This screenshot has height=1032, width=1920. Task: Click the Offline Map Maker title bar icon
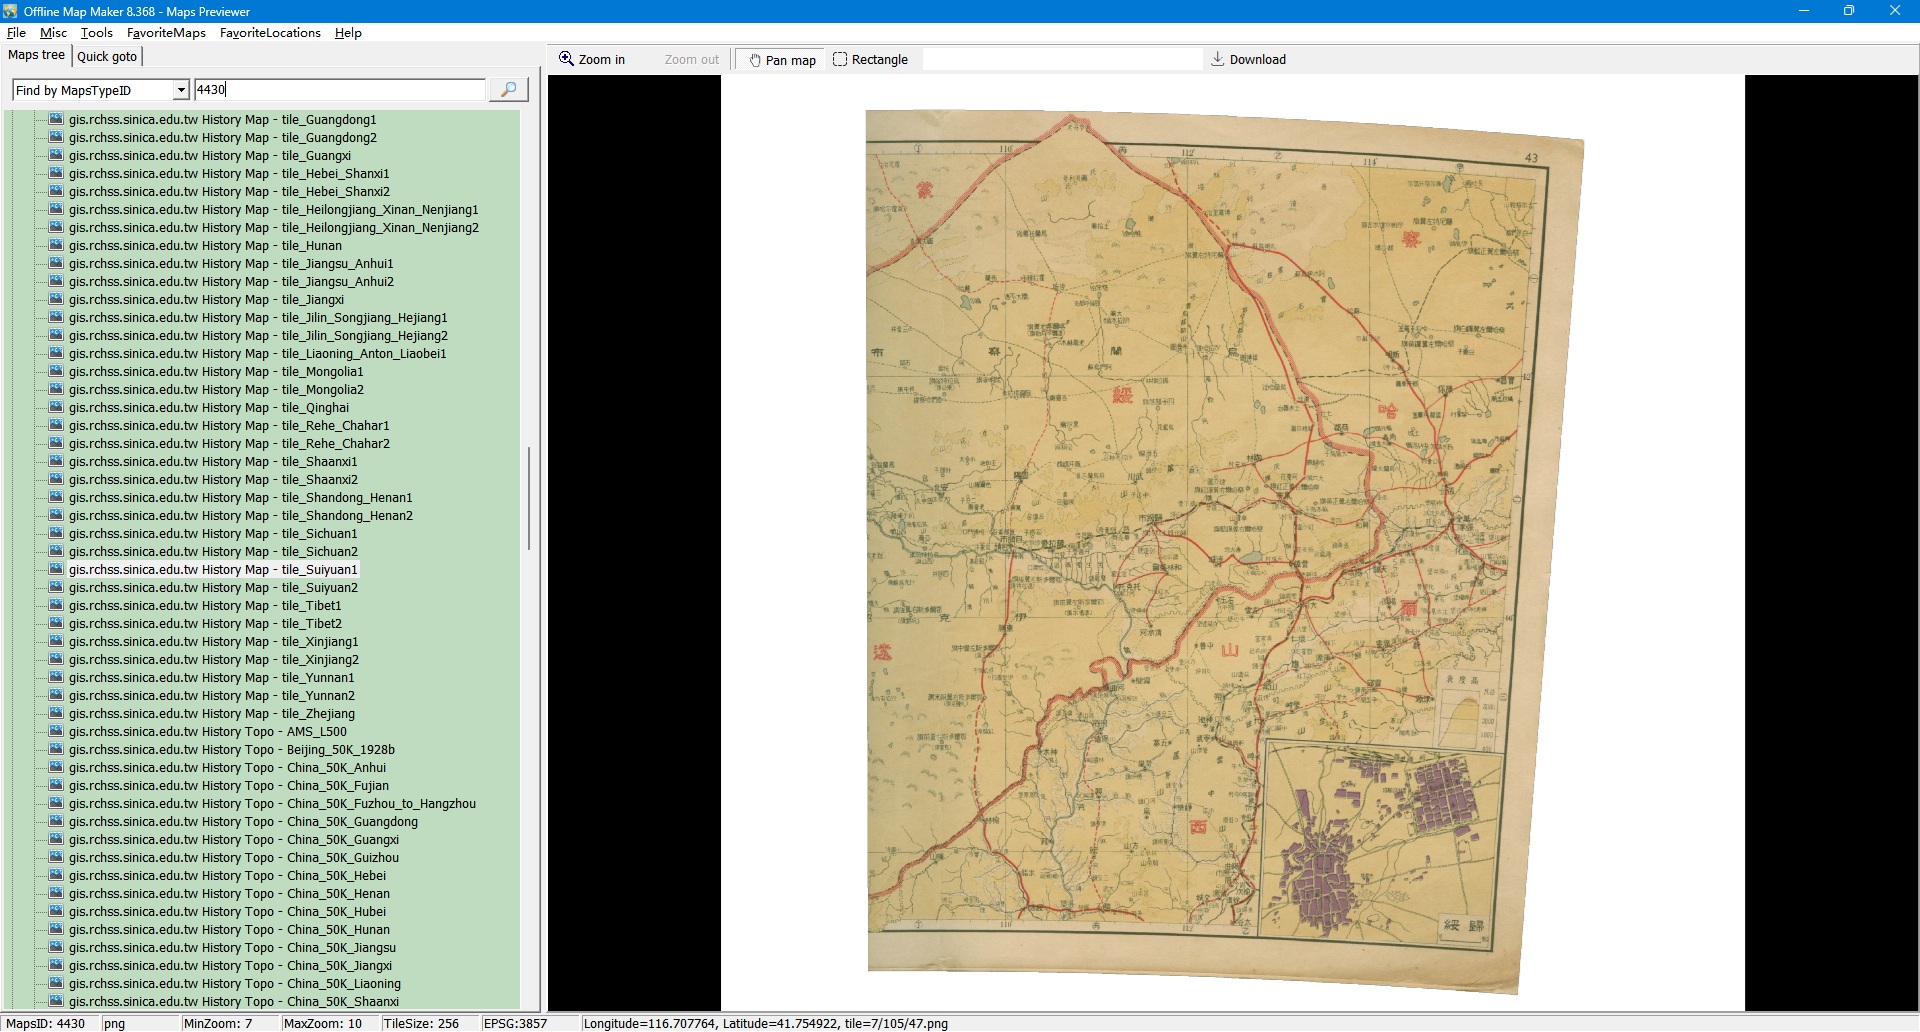(x=10, y=11)
